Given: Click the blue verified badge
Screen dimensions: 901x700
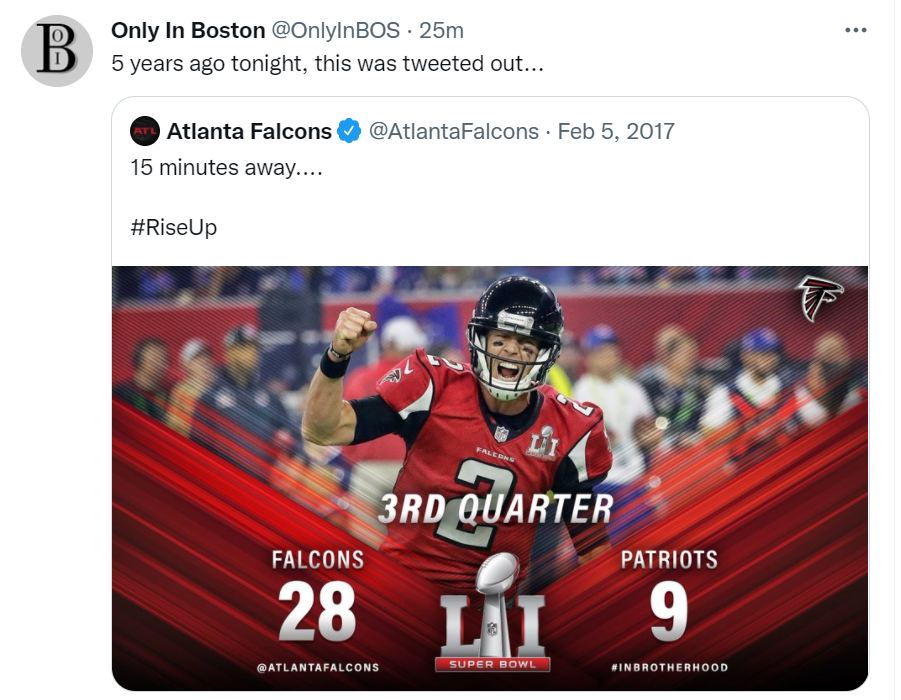Looking at the screenshot, I should 349,131.
